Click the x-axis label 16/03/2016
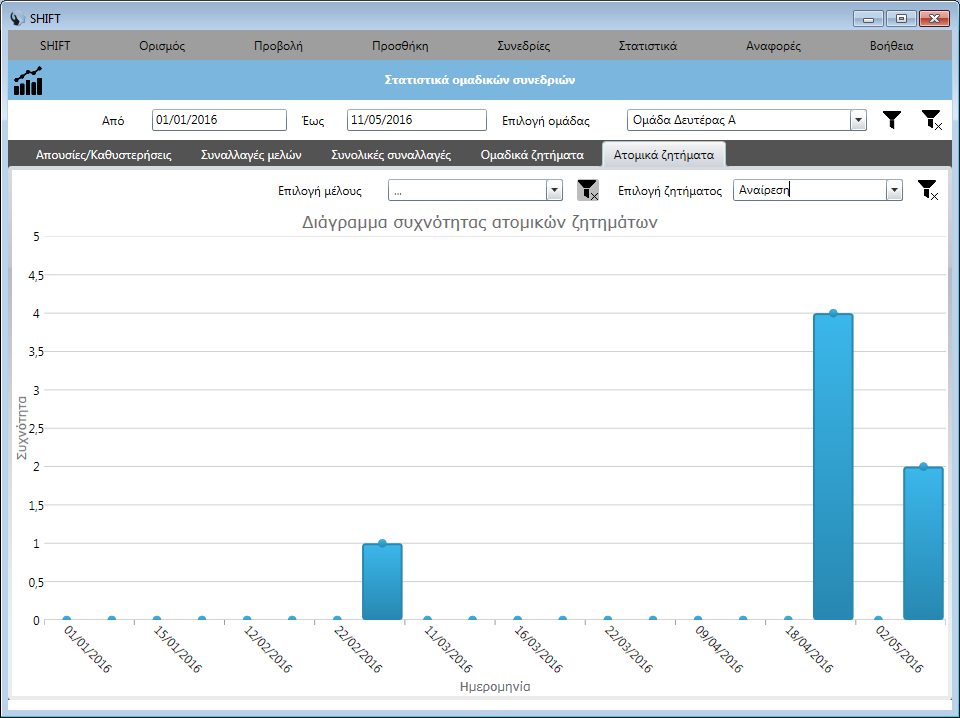The height and width of the screenshot is (718, 960). click(538, 649)
